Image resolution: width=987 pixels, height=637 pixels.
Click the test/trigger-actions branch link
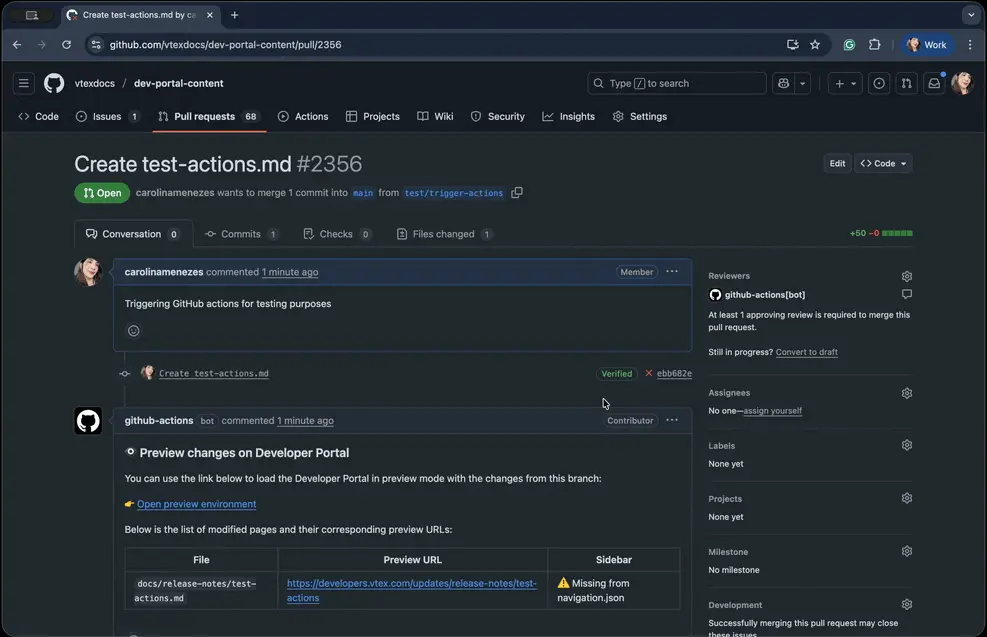(x=454, y=193)
